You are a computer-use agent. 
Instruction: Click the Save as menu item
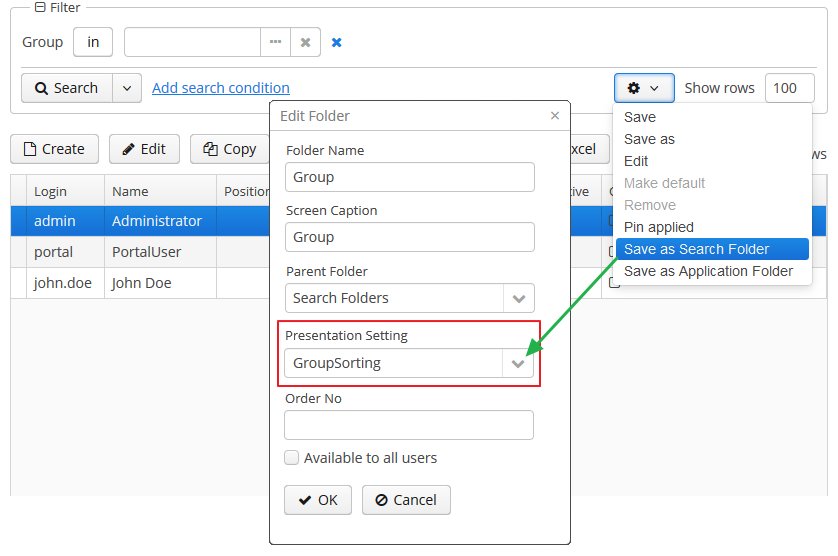(x=649, y=139)
